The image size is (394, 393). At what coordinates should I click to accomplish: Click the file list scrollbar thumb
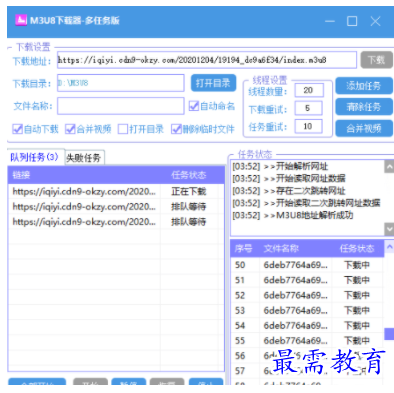click(389, 334)
